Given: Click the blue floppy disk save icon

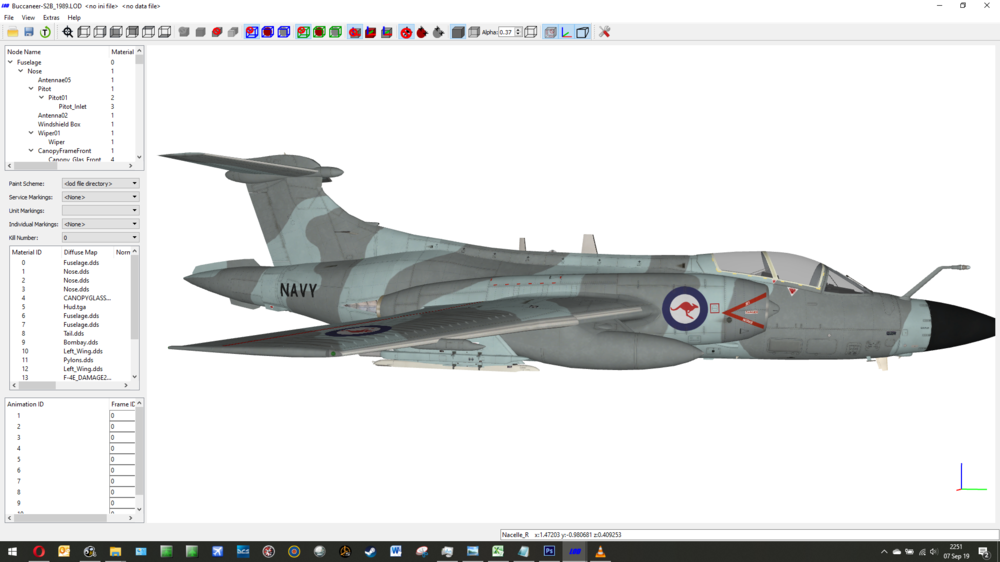Looking at the screenshot, I should point(29,32).
